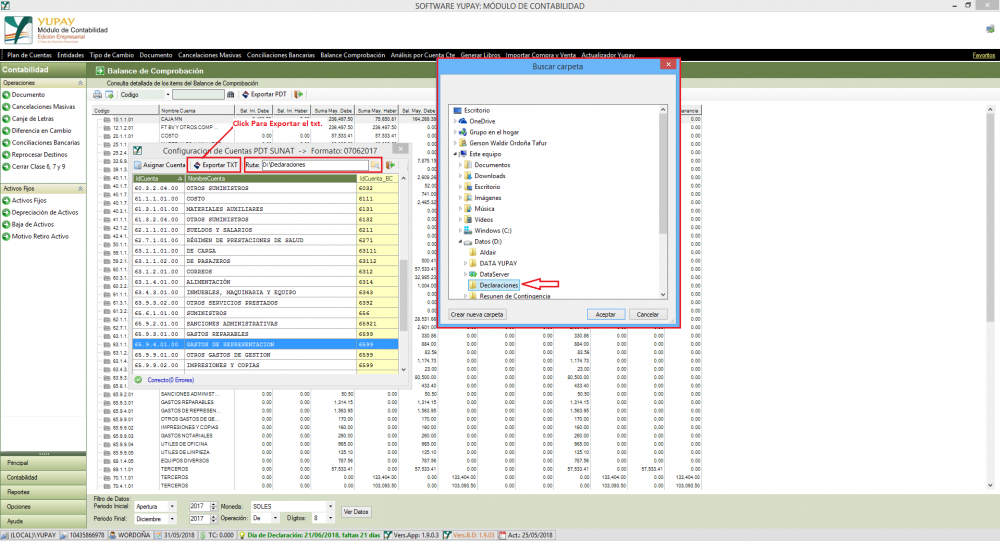Click the Windows (C:) drive icon
1000x541 pixels.
[x=468, y=230]
